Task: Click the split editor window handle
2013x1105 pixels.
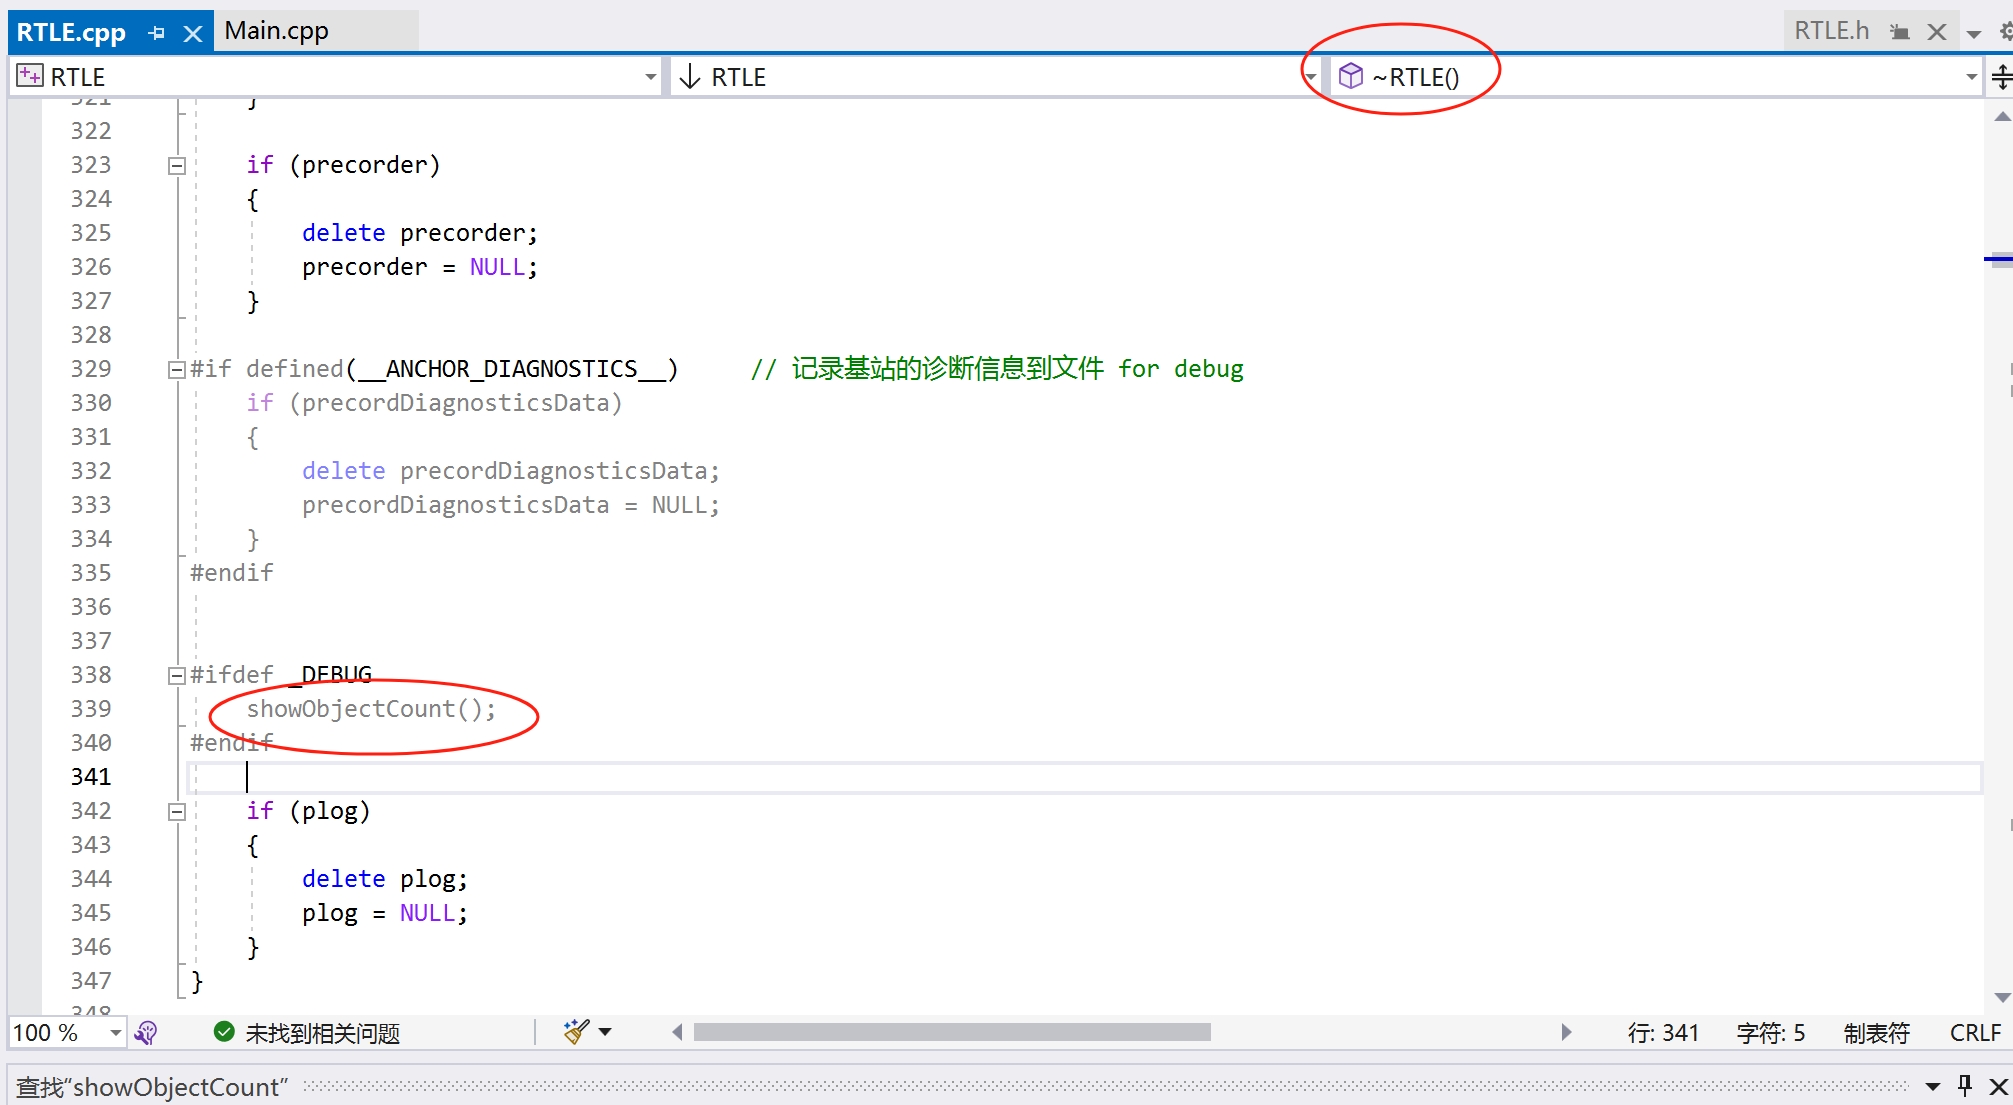Action: click(2001, 77)
